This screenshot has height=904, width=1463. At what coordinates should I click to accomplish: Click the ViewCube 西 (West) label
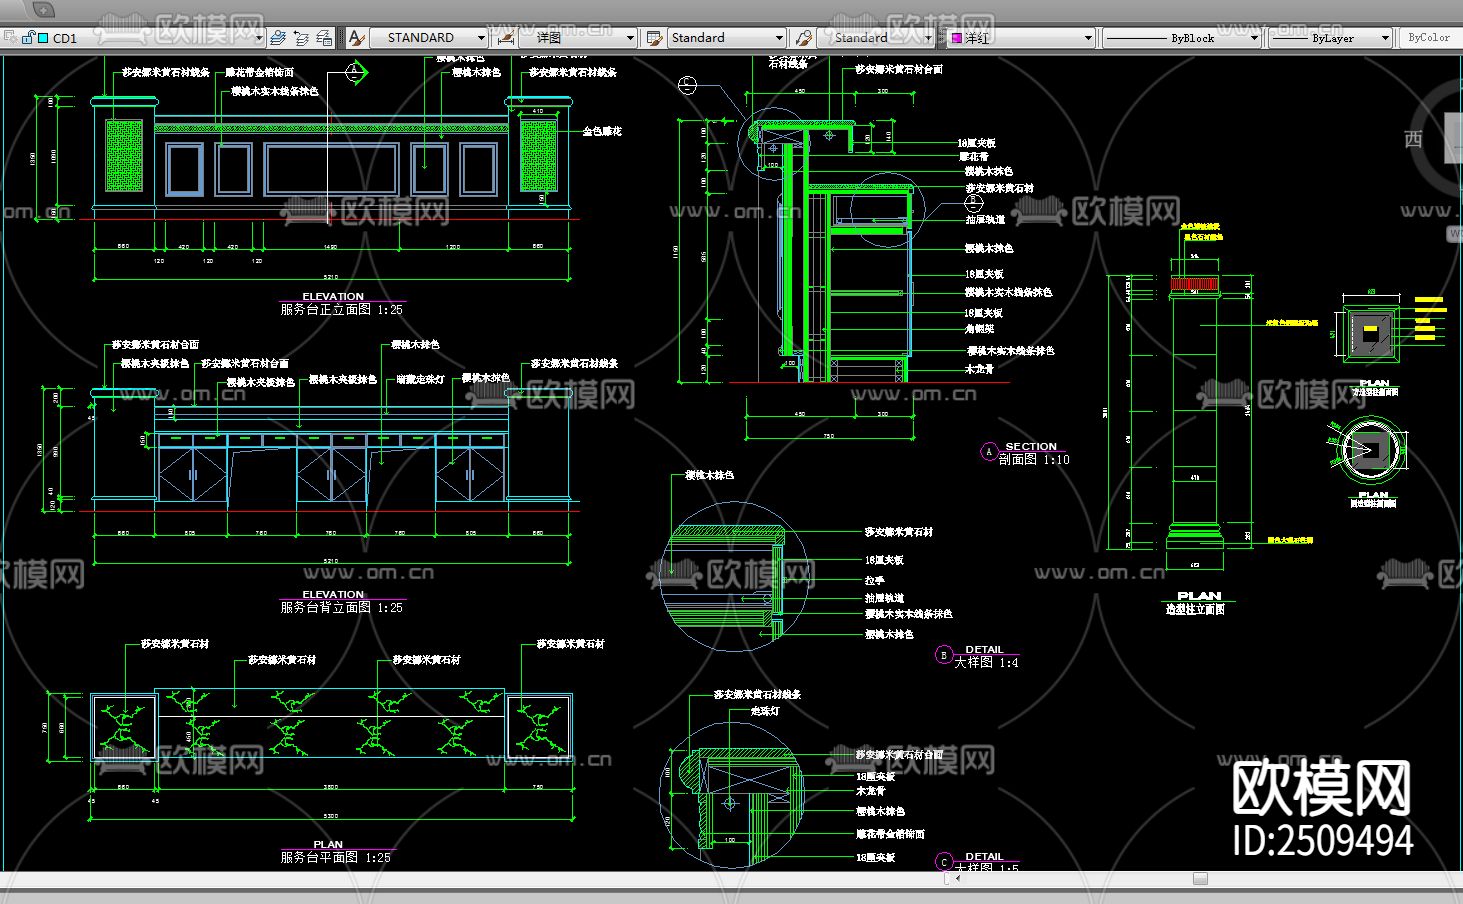coord(1413,139)
